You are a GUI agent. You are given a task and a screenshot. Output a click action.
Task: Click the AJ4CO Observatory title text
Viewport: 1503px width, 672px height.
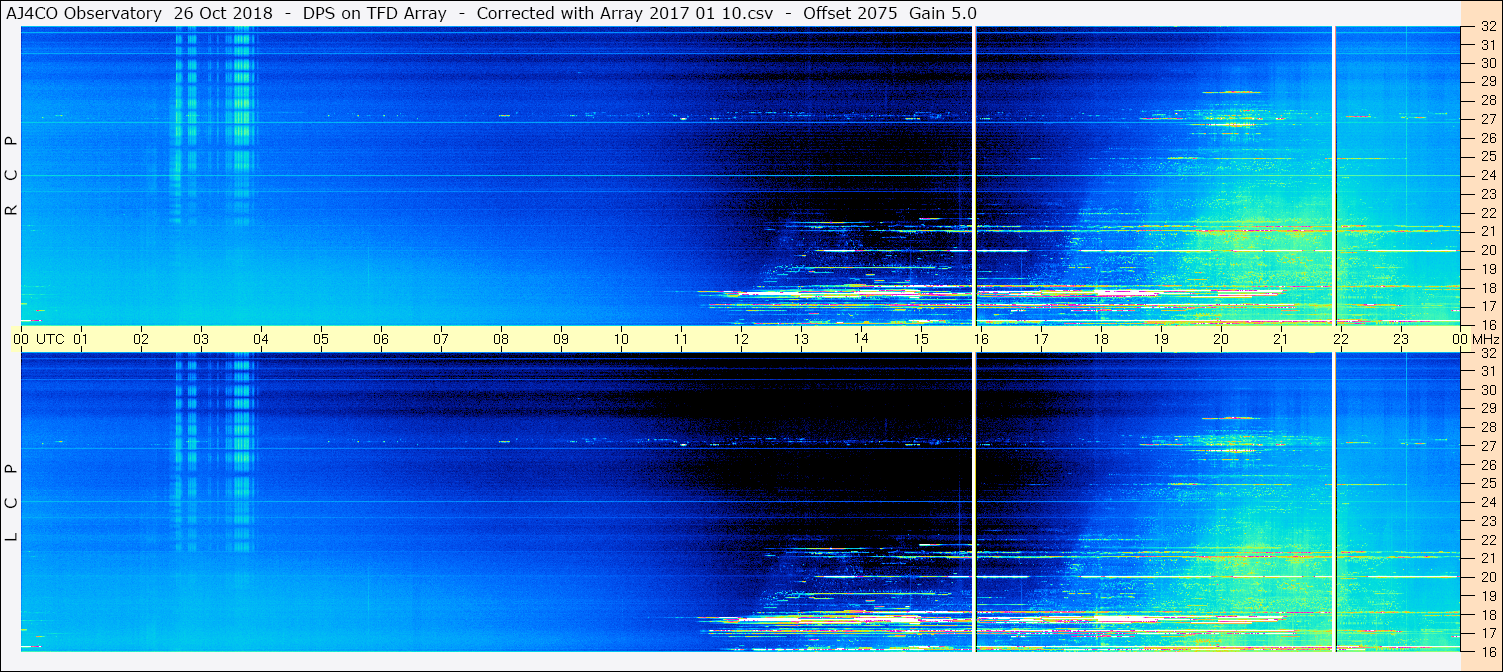84,13
